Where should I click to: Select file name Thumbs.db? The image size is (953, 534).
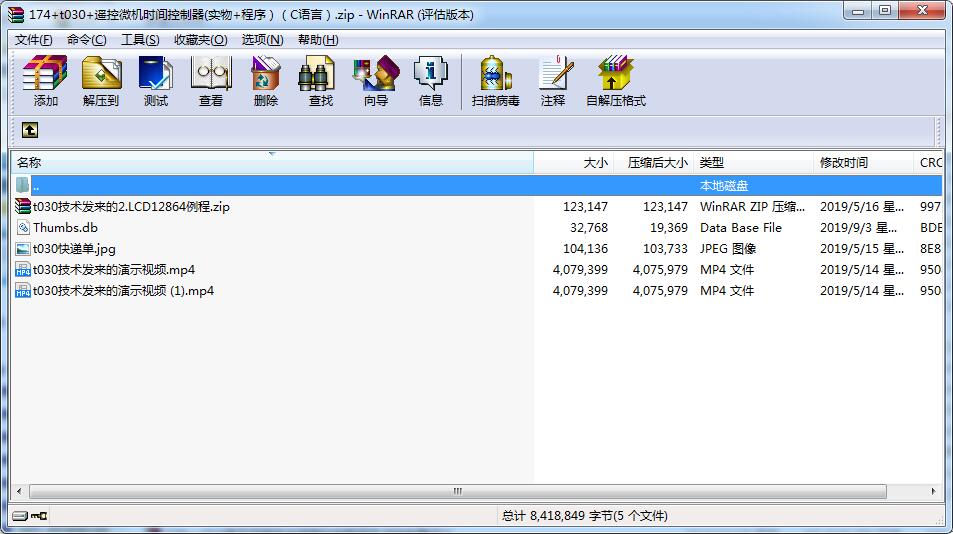coord(65,228)
